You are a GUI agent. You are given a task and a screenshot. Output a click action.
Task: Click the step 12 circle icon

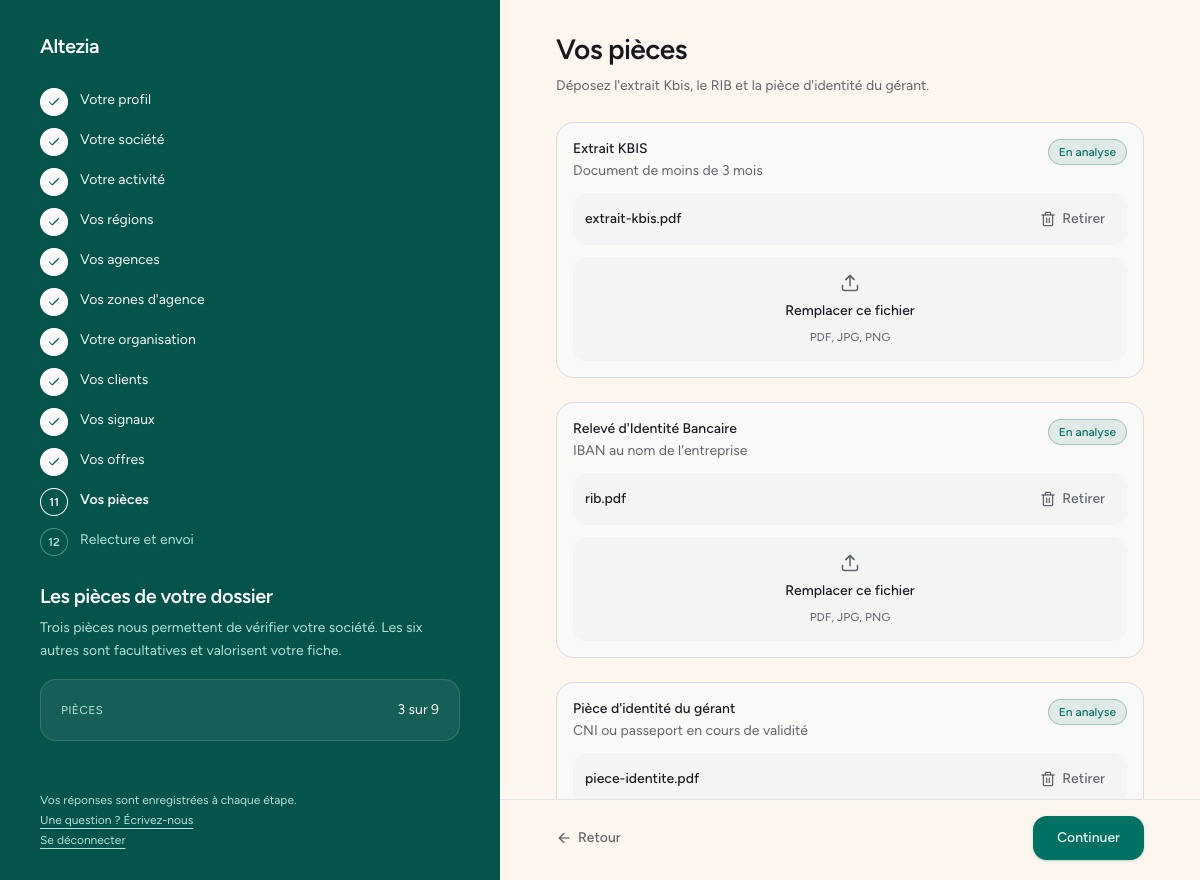pyautogui.click(x=54, y=542)
